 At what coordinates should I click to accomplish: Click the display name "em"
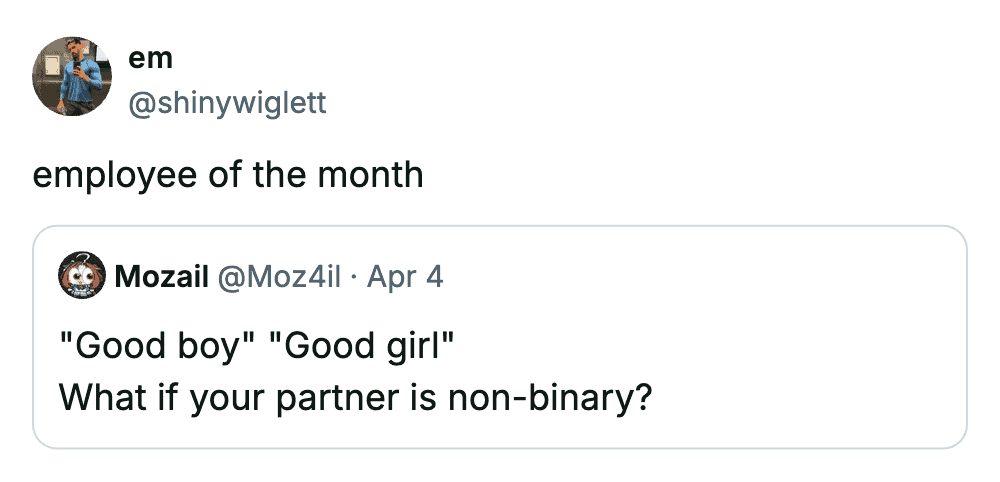[150, 59]
